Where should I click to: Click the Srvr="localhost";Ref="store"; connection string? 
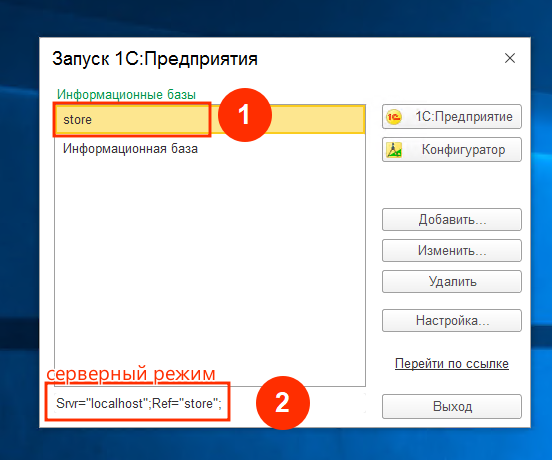point(139,403)
